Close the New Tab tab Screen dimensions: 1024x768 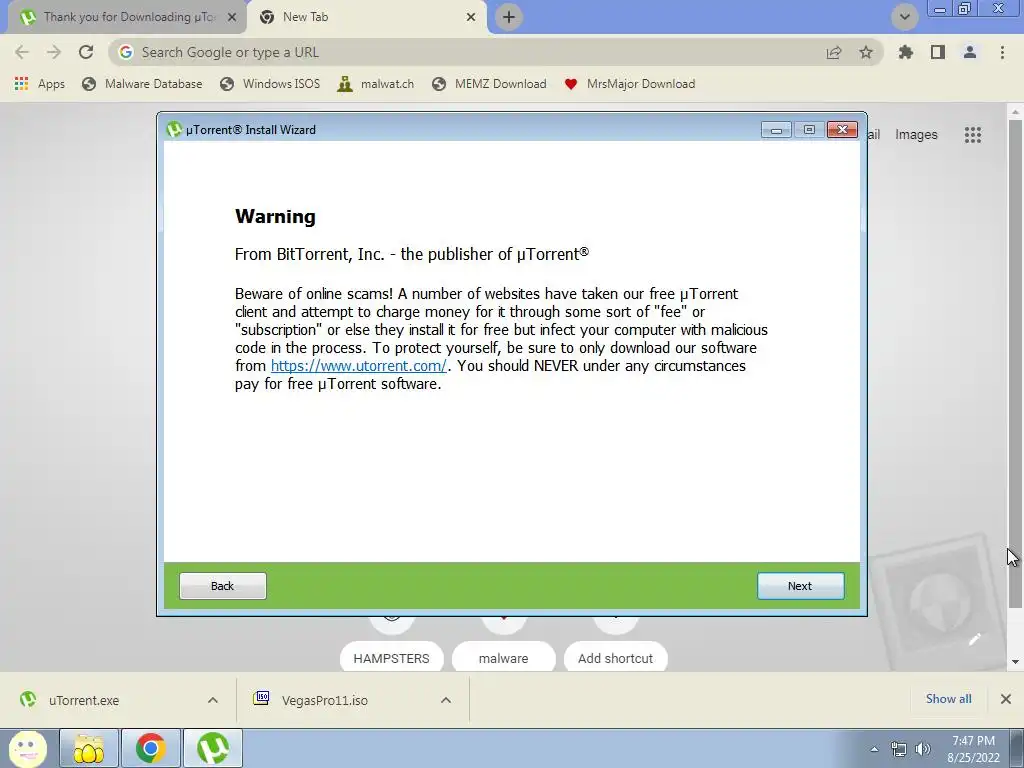click(471, 17)
